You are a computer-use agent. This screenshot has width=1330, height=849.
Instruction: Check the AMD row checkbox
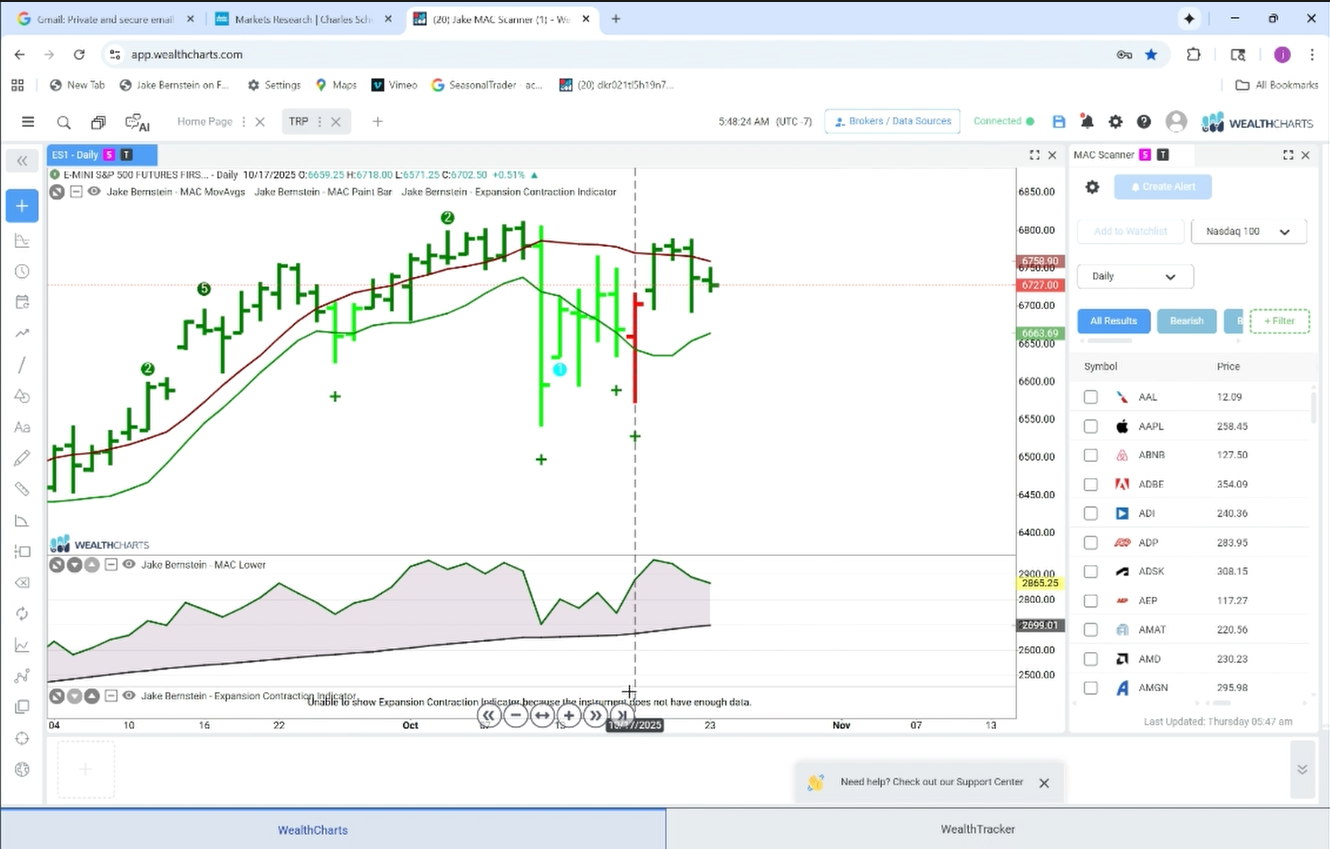pyautogui.click(x=1091, y=659)
